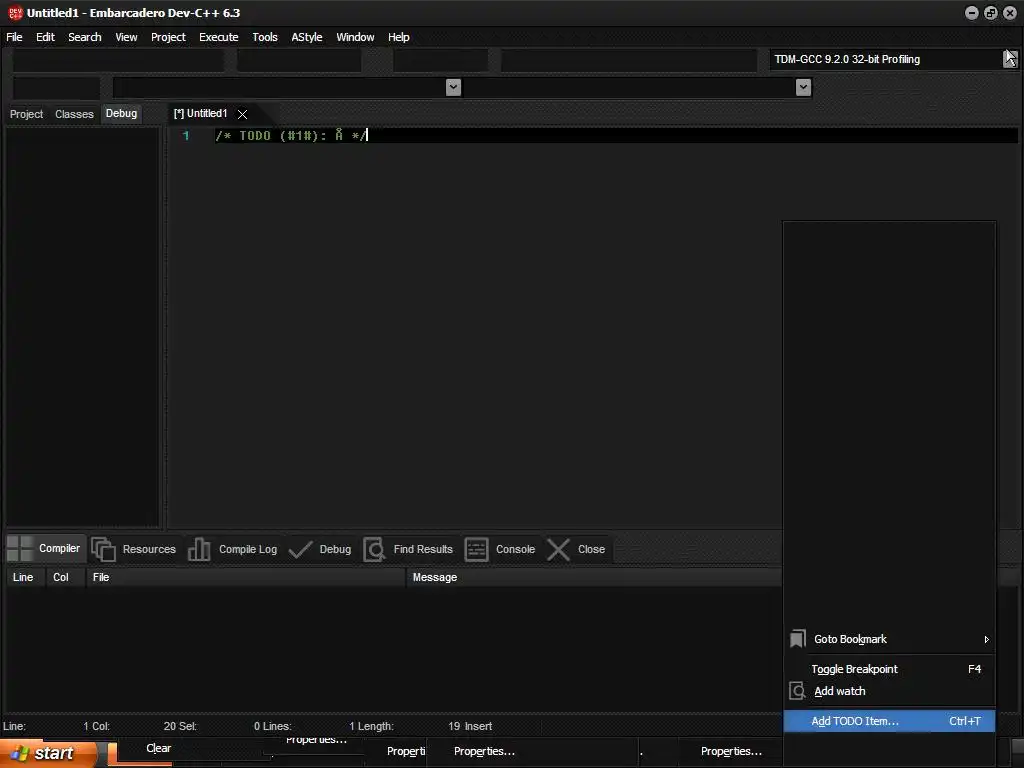1024x768 pixels.
Task: Select the [*] Untitled1 editor tab
Action: pos(200,114)
